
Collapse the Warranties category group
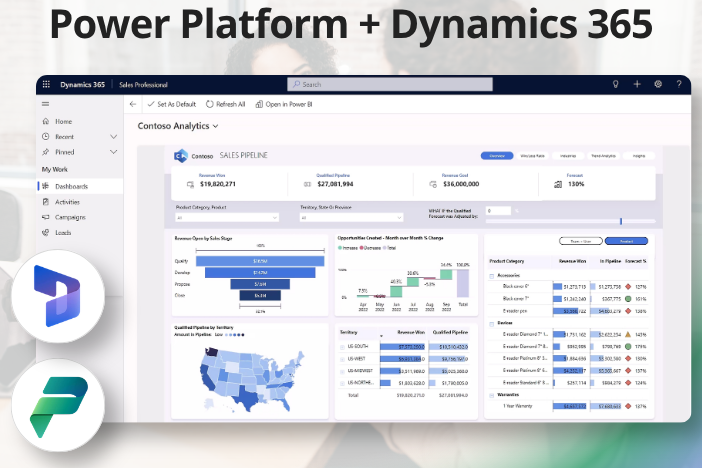(491, 395)
